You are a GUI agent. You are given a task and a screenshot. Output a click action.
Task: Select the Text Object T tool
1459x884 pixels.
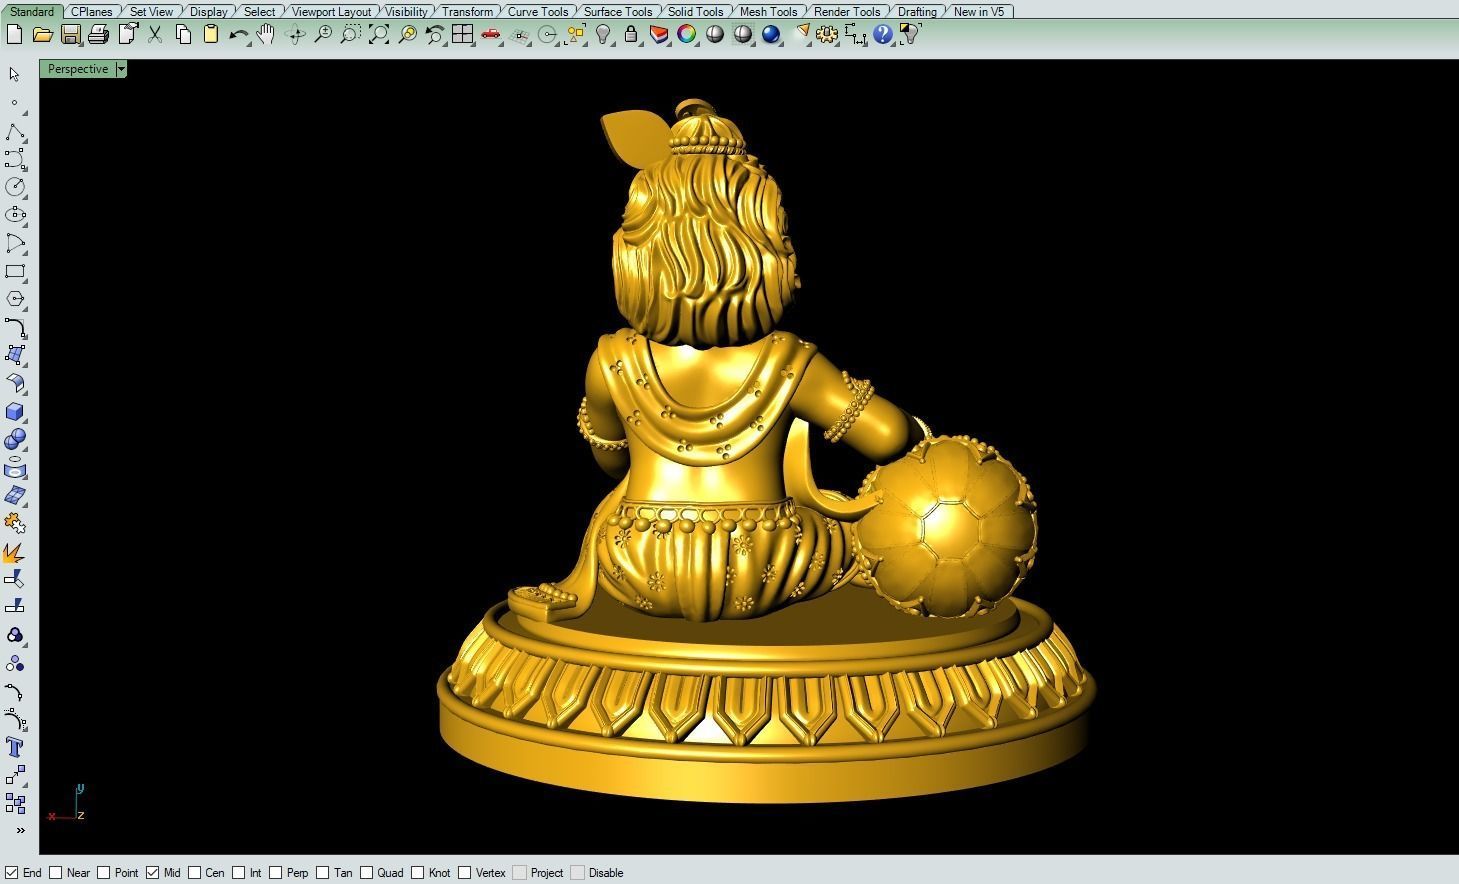[15, 747]
